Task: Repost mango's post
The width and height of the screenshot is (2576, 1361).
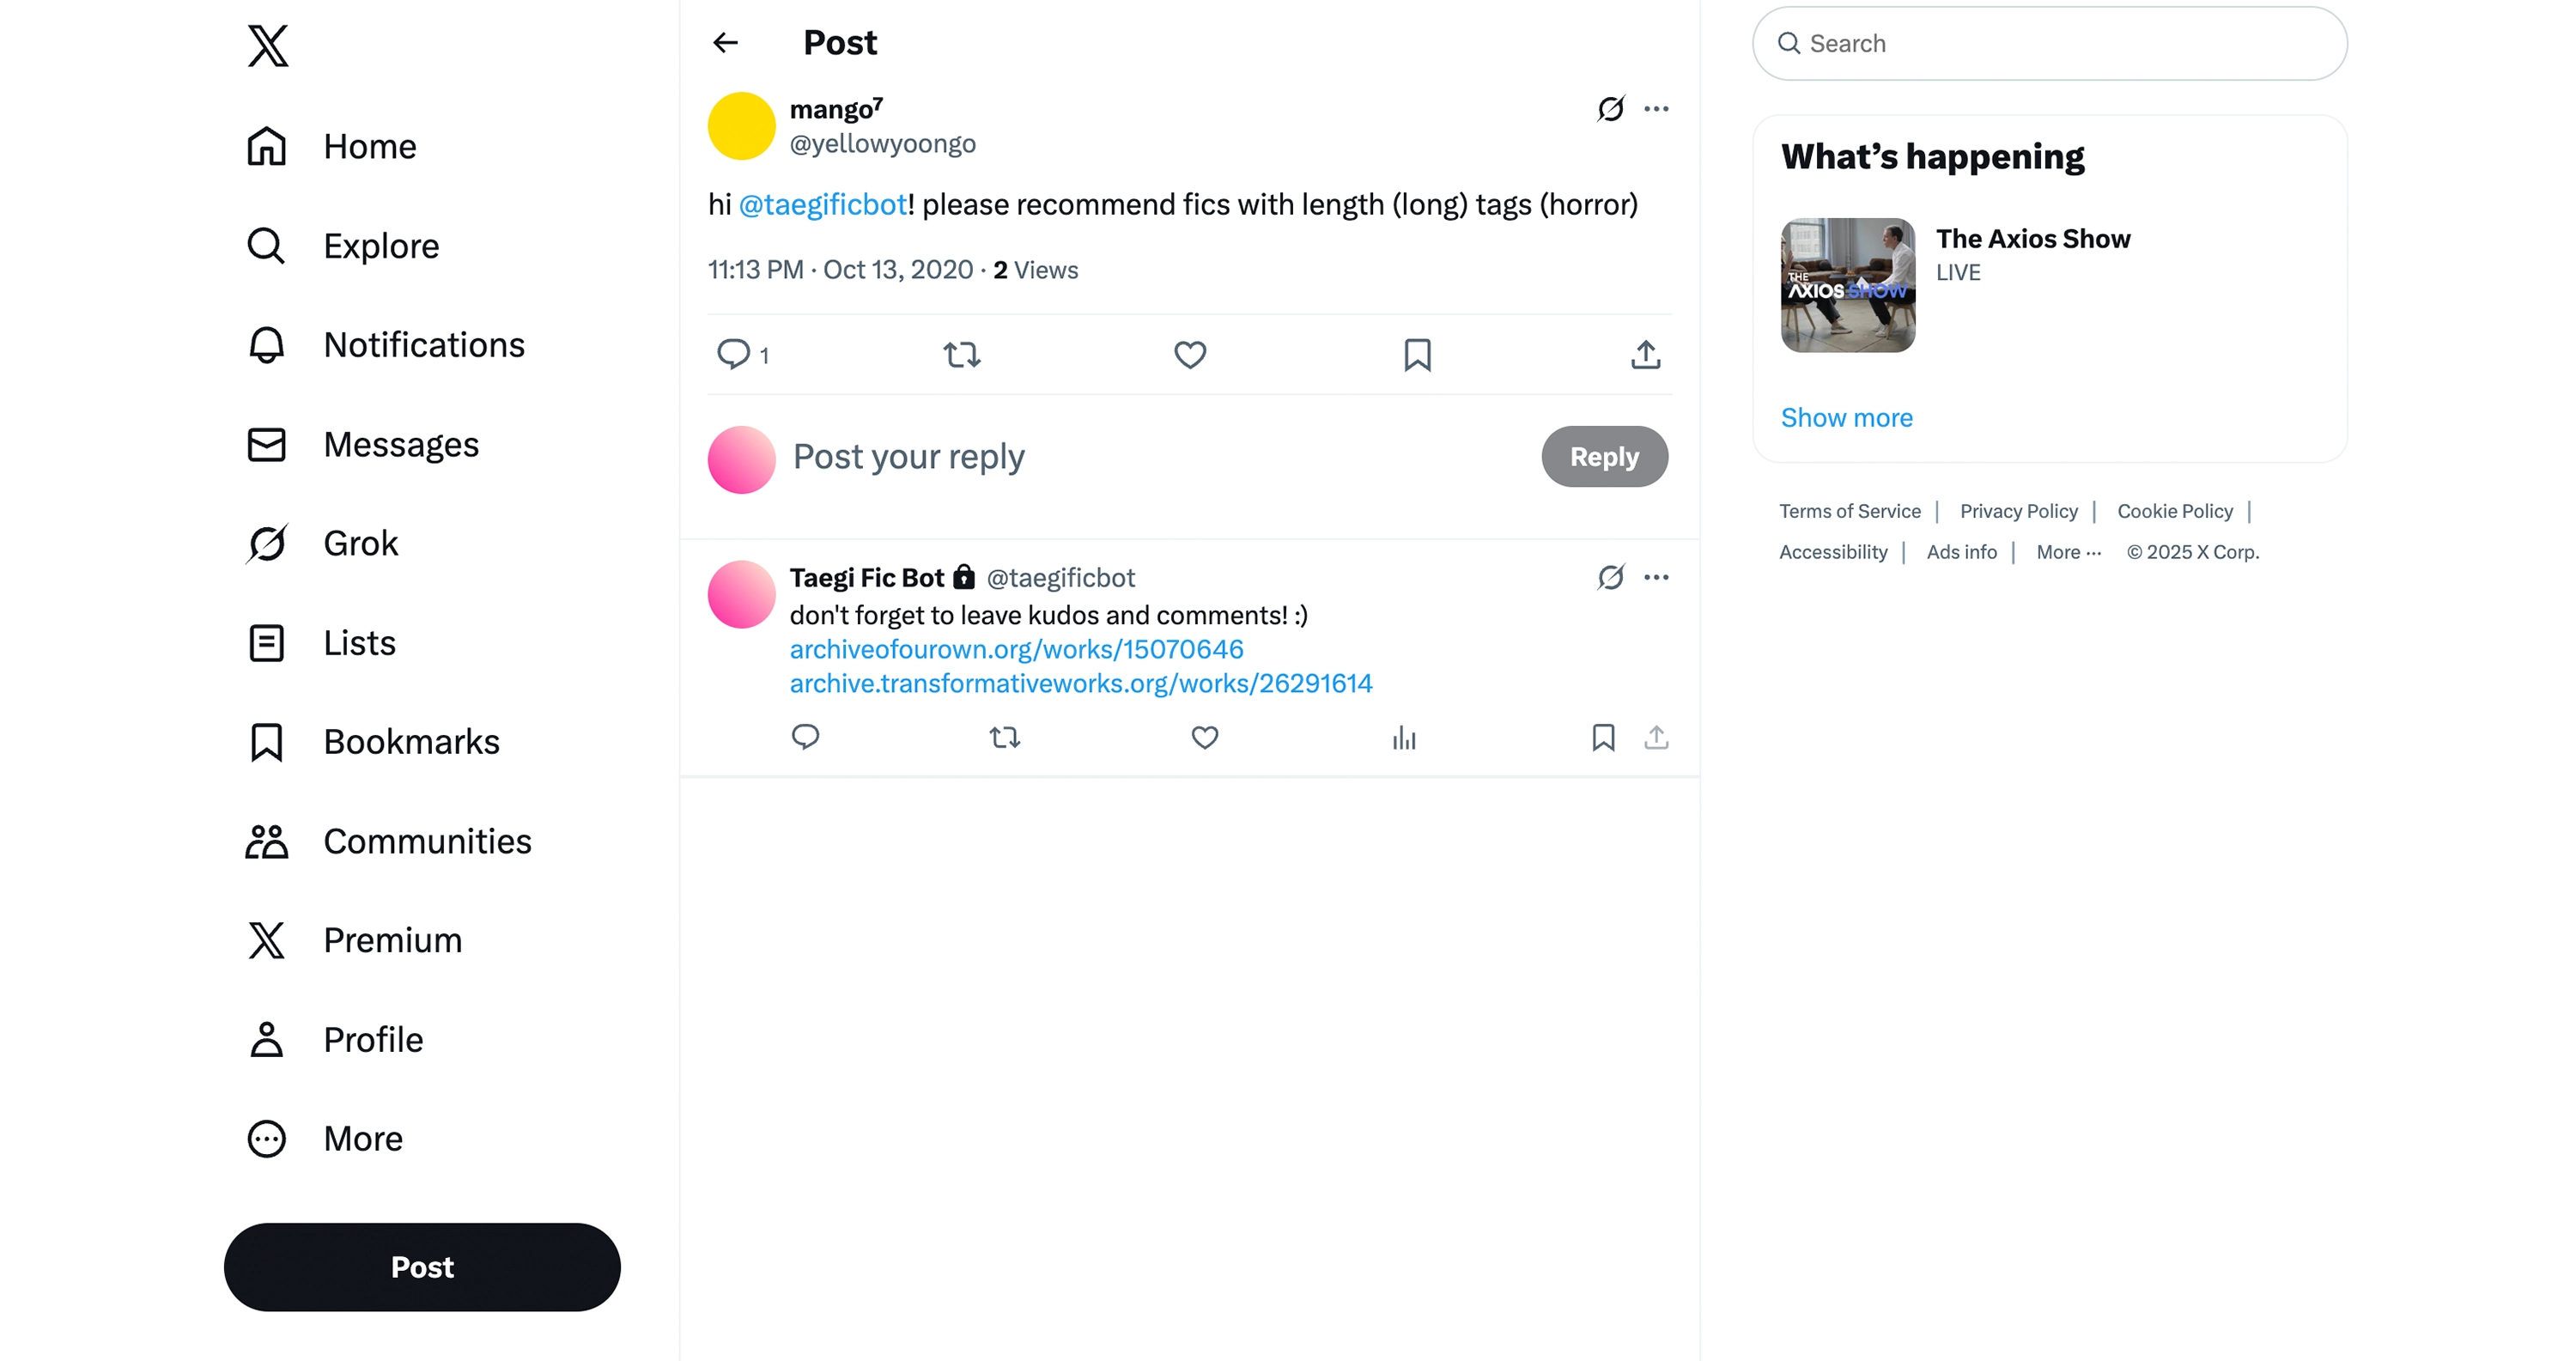Action: click(962, 355)
